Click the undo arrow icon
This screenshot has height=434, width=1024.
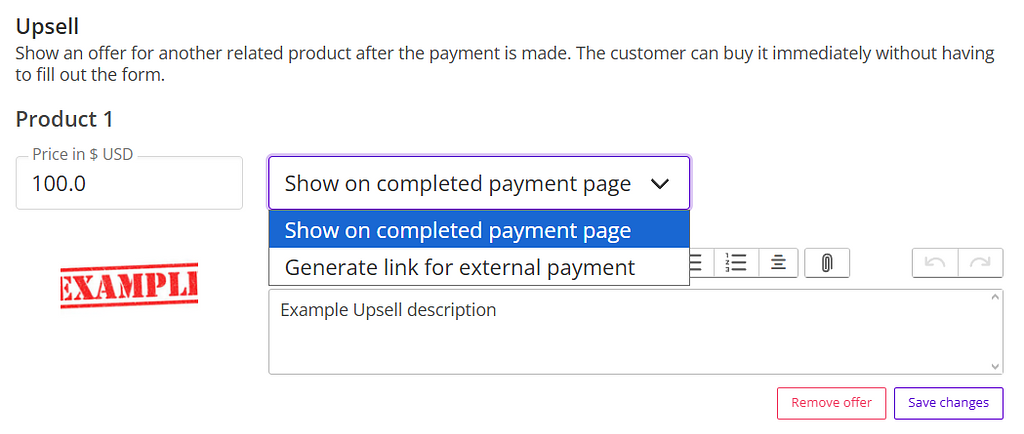click(x=935, y=263)
